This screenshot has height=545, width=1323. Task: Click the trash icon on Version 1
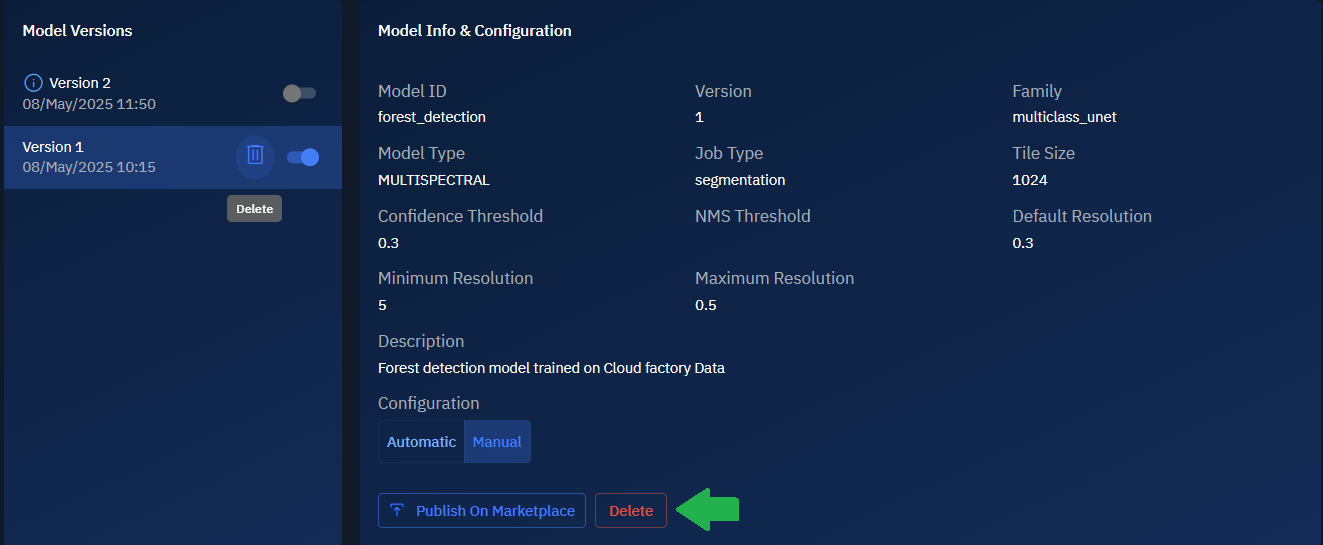point(255,155)
